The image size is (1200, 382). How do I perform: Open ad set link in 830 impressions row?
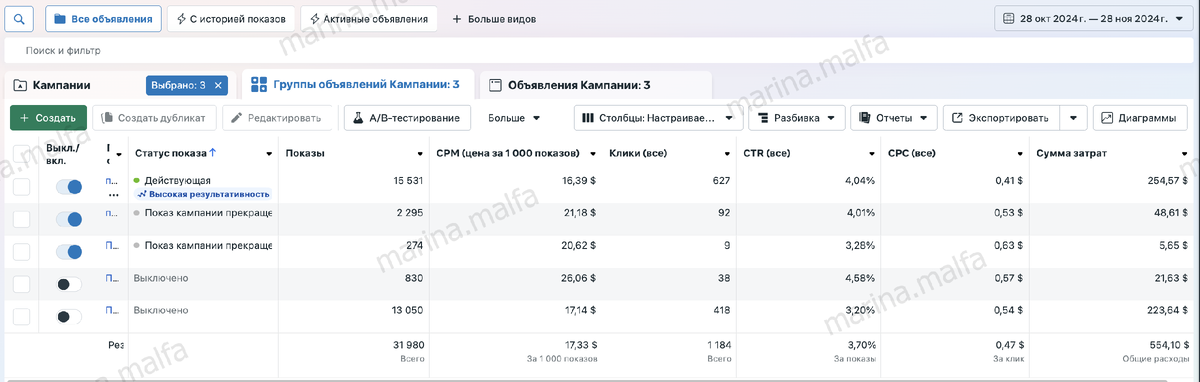click(x=111, y=278)
